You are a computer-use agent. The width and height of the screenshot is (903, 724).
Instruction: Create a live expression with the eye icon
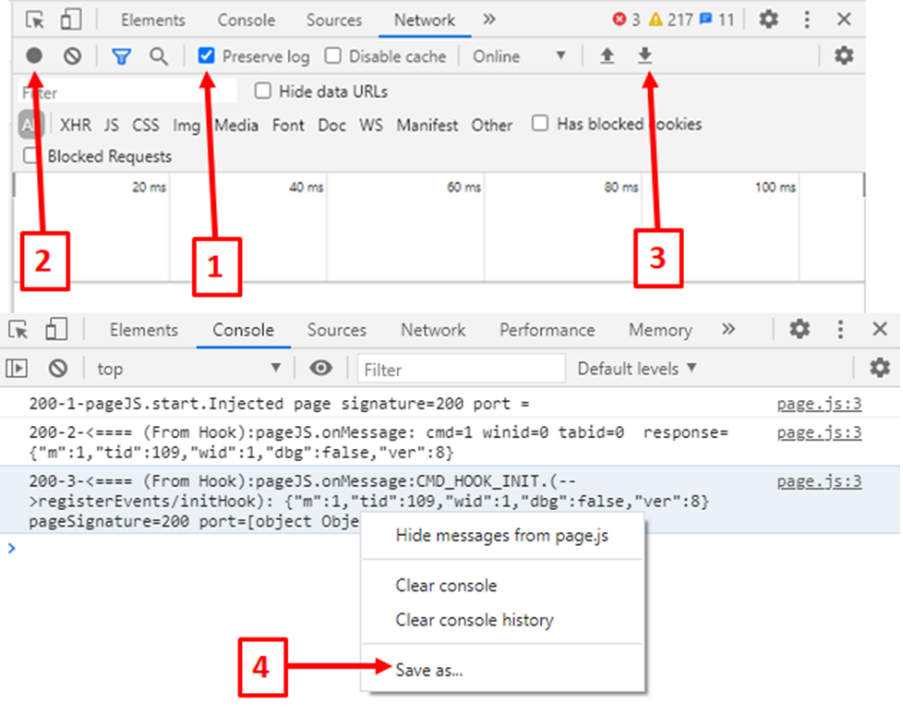[321, 367]
